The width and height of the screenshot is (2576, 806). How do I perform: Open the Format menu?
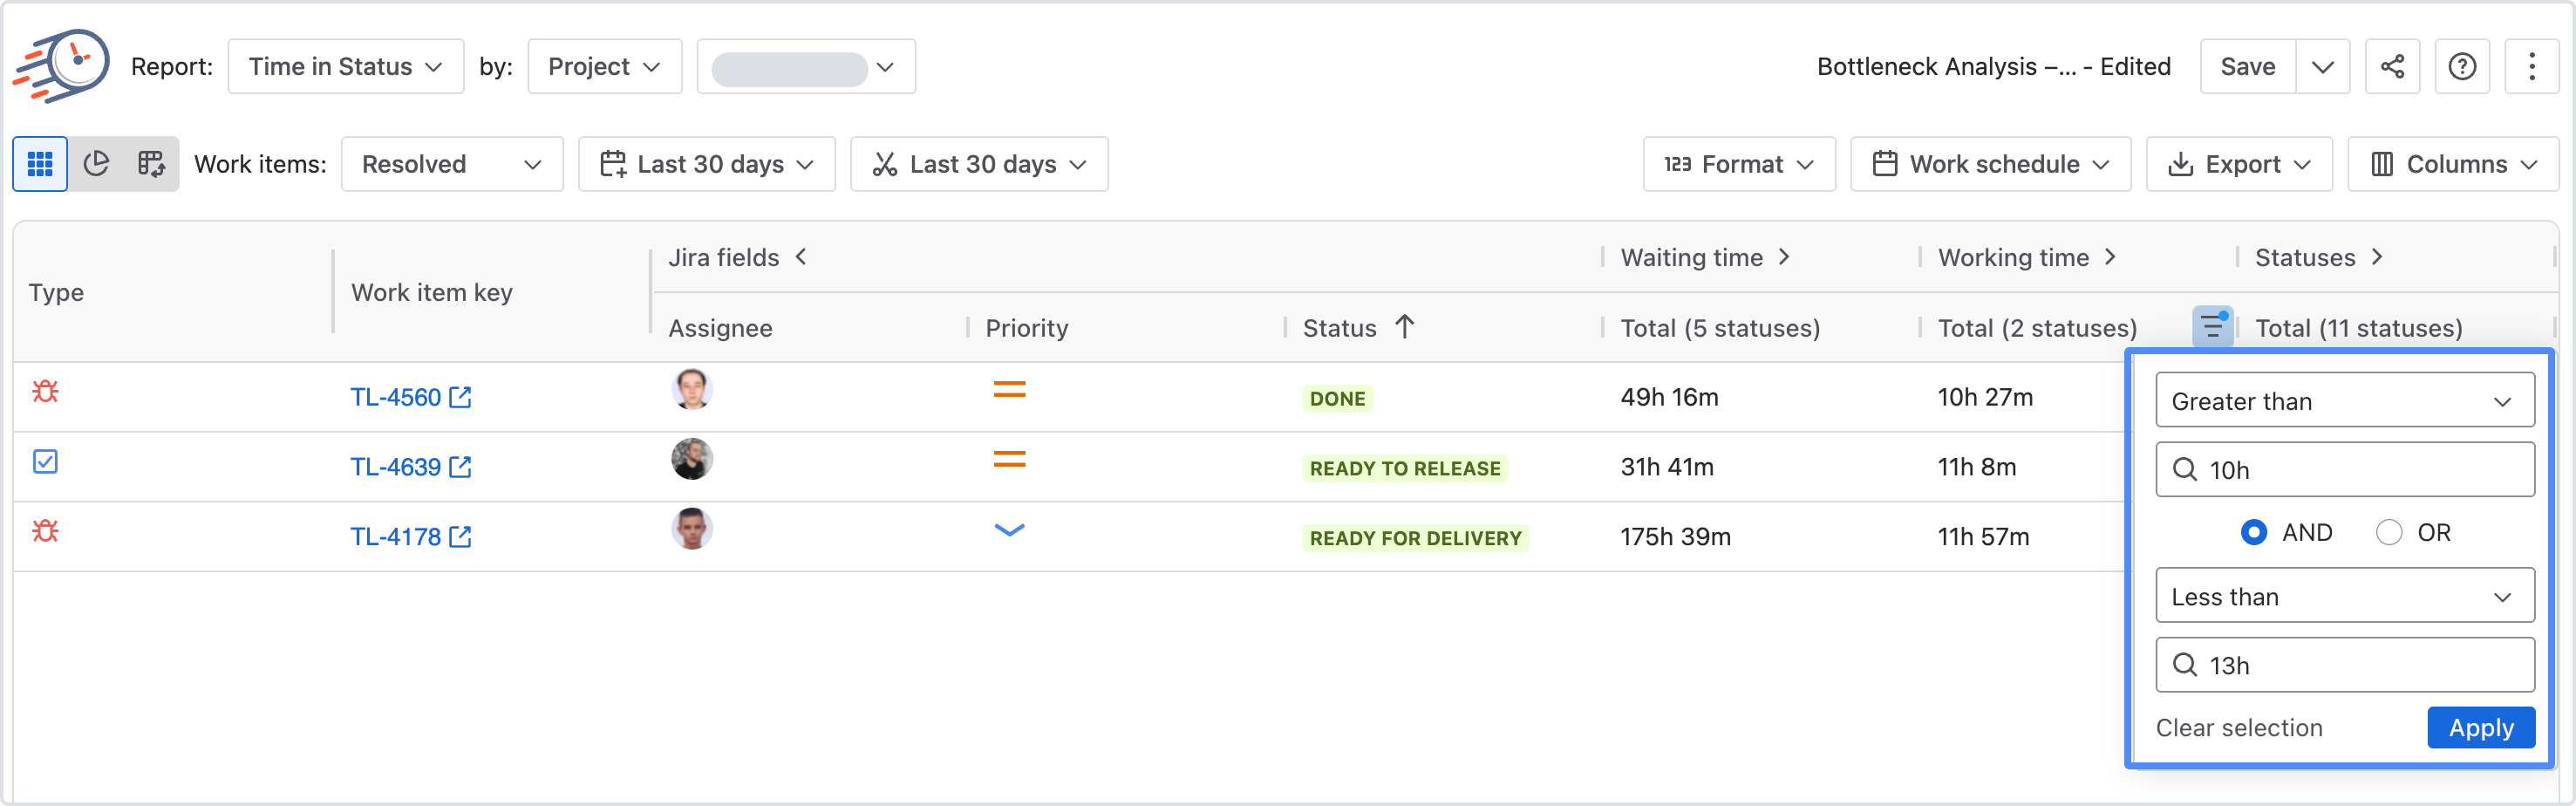point(1739,164)
